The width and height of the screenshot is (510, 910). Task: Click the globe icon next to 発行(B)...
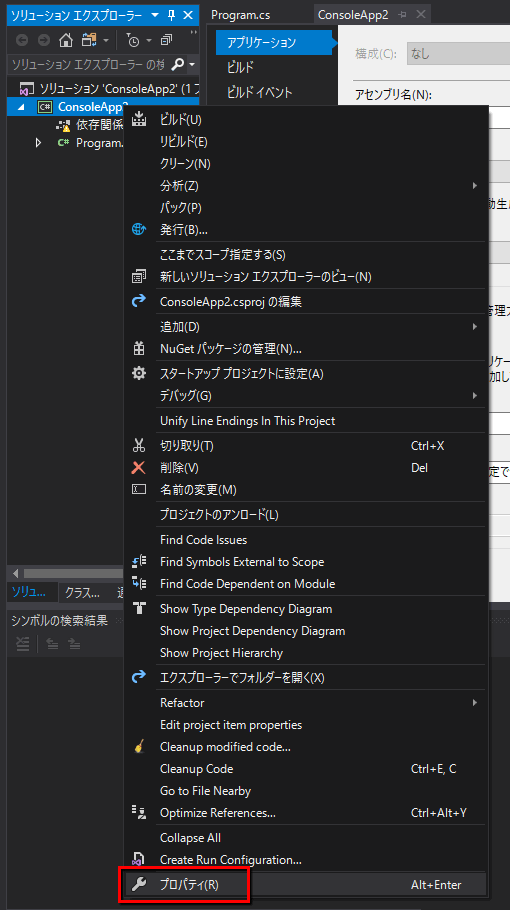pyautogui.click(x=139, y=229)
